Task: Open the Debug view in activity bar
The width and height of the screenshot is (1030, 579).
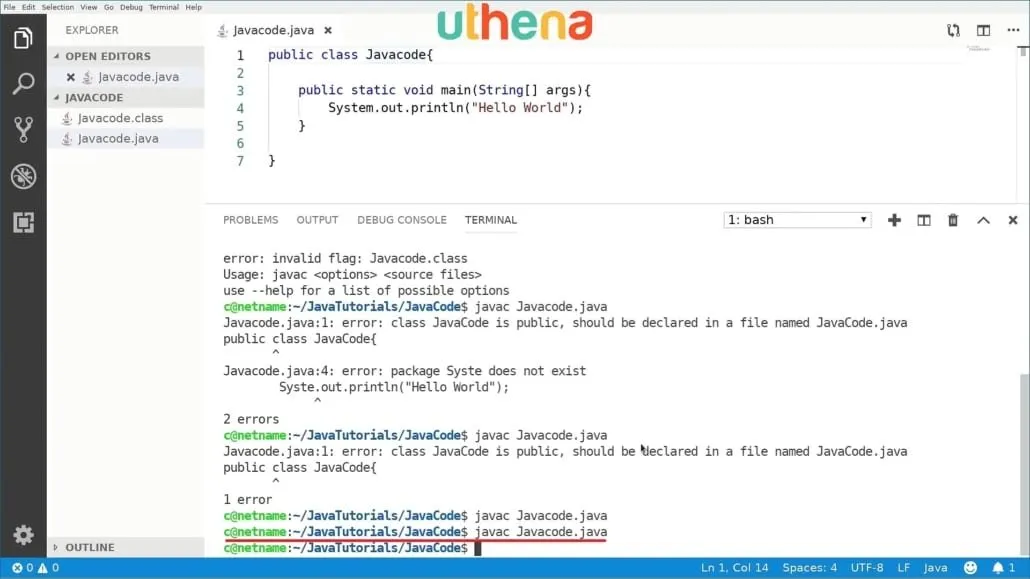Action: (23, 176)
